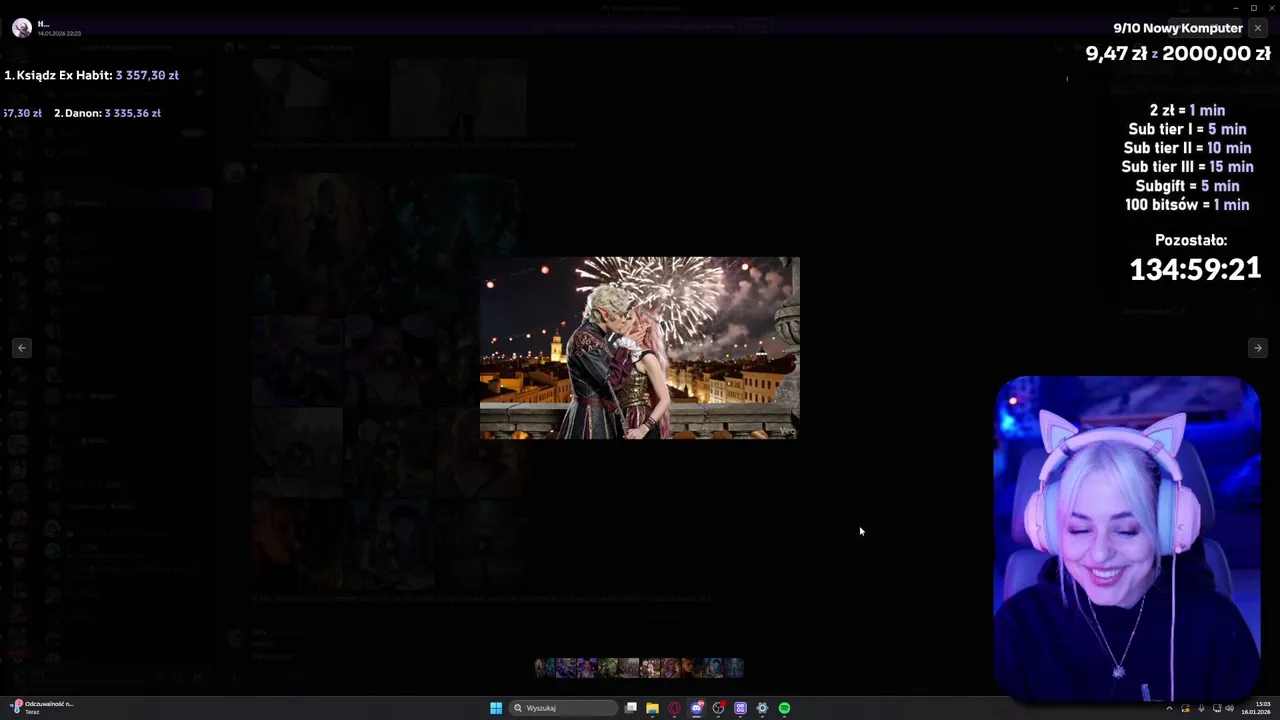Click the fireworks kiss image in the viewer

coord(640,348)
